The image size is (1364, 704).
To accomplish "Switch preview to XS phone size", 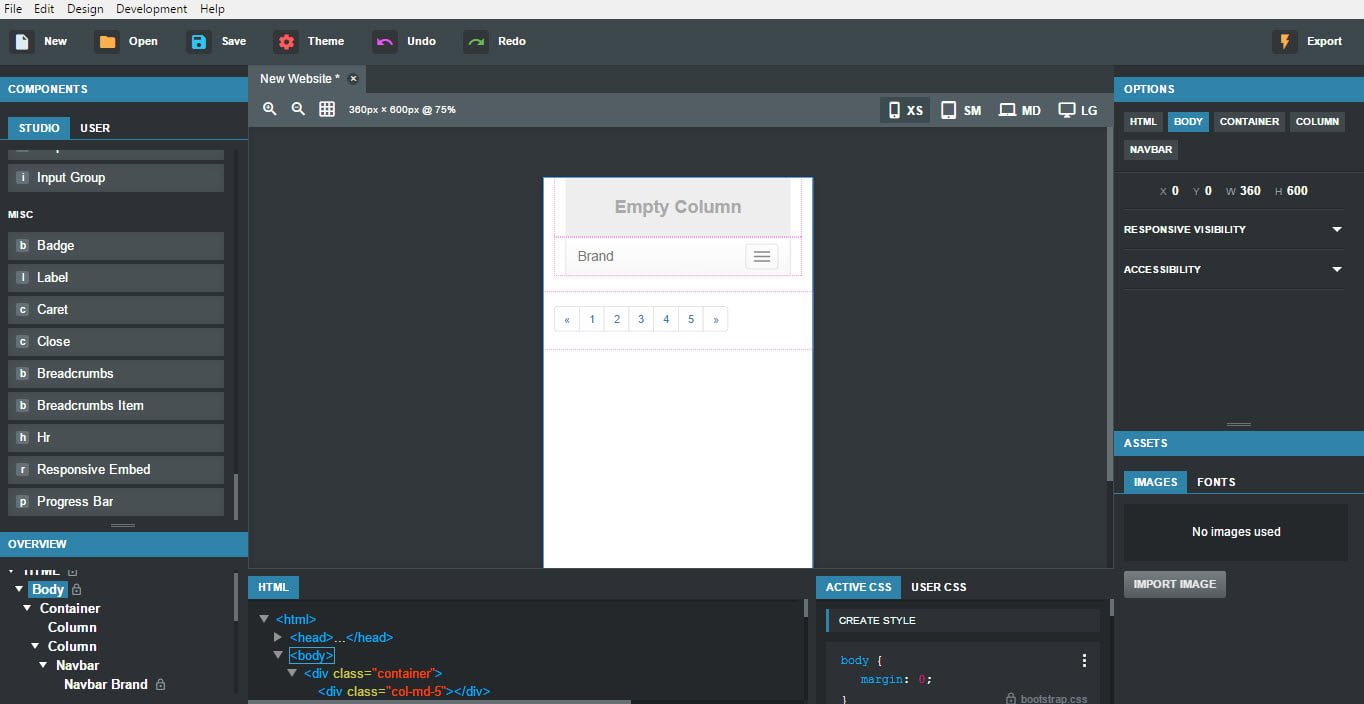I will pyautogui.click(x=905, y=110).
